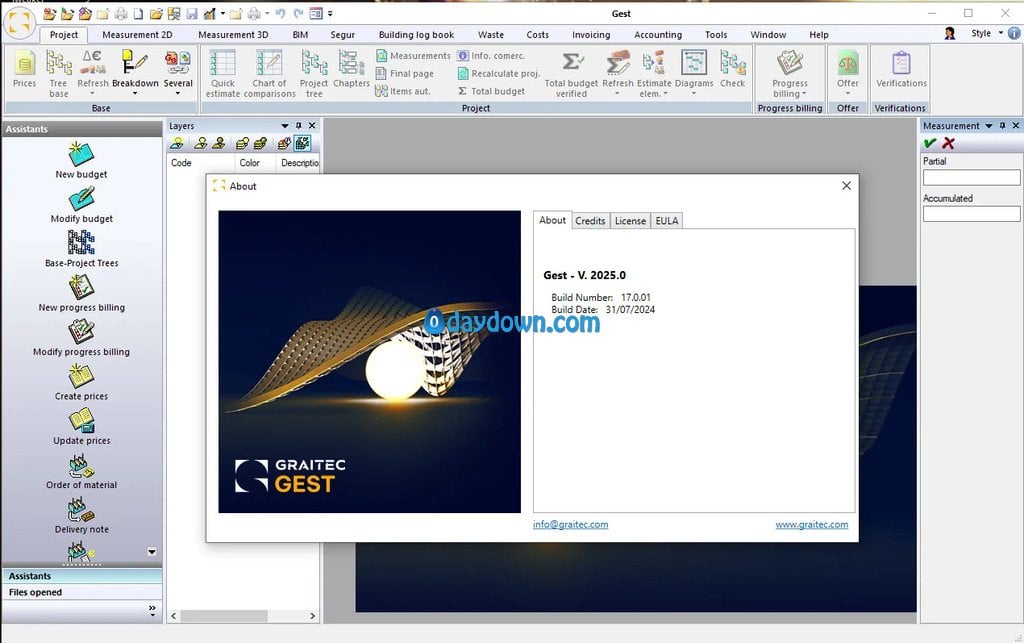Open the Modify progress billing assistant

[82, 337]
